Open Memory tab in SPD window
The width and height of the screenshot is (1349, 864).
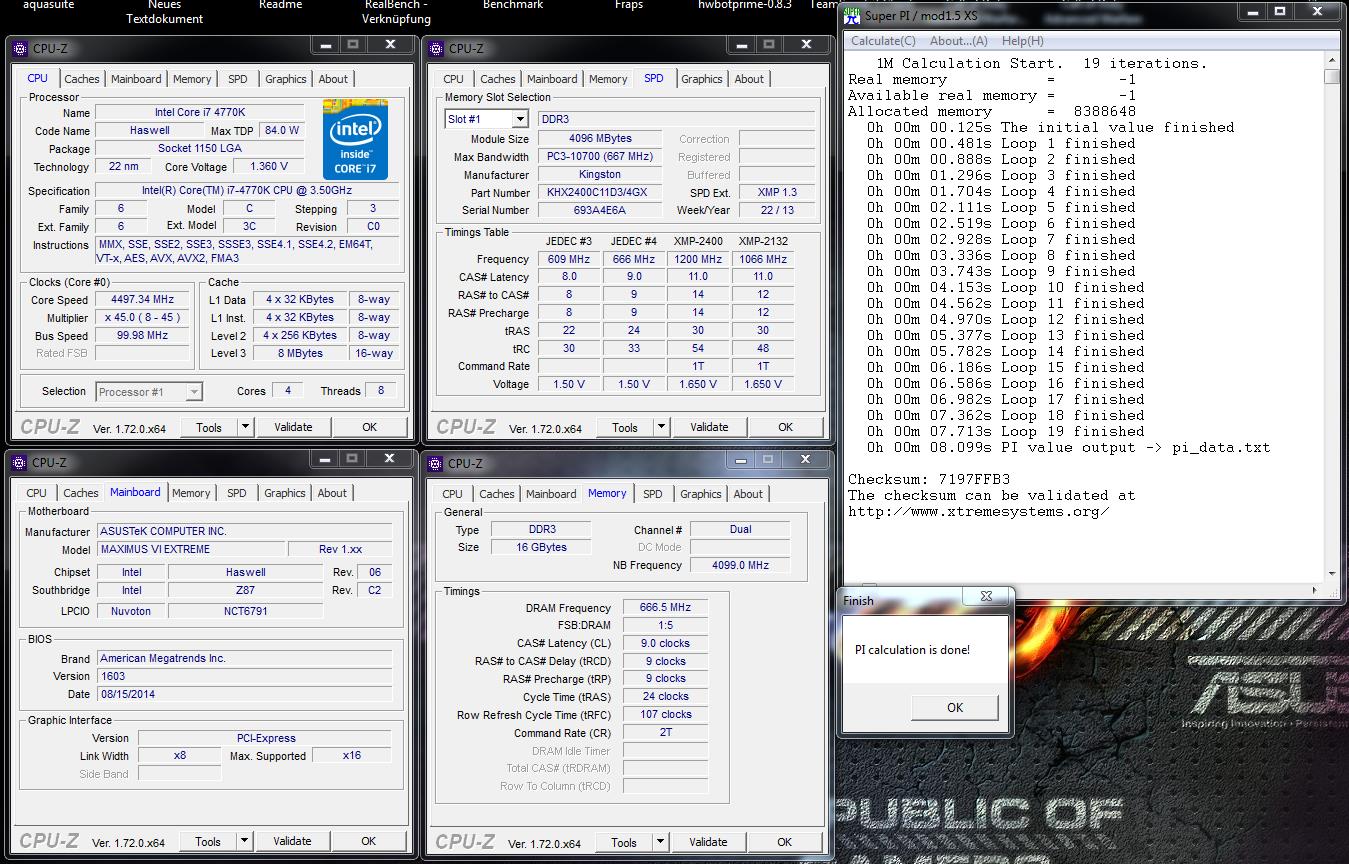pyautogui.click(x=608, y=79)
